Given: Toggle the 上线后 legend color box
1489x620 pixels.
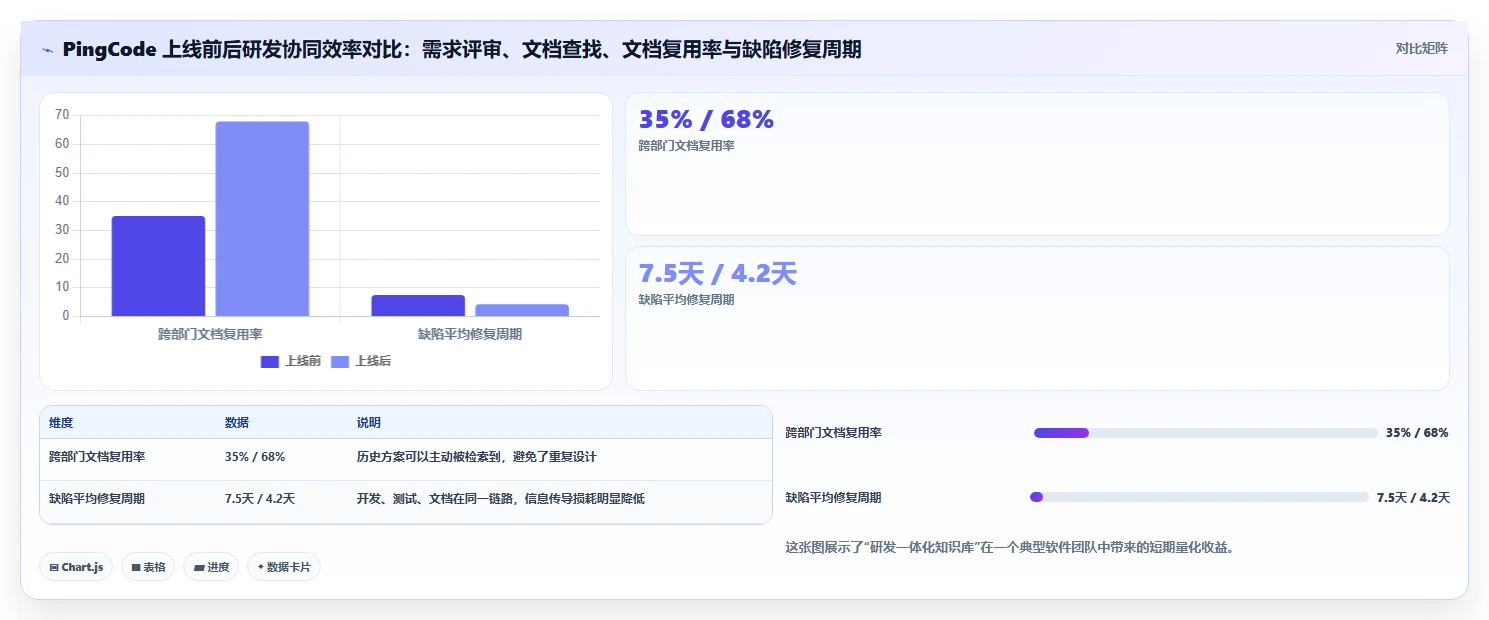Looking at the screenshot, I should [x=340, y=361].
